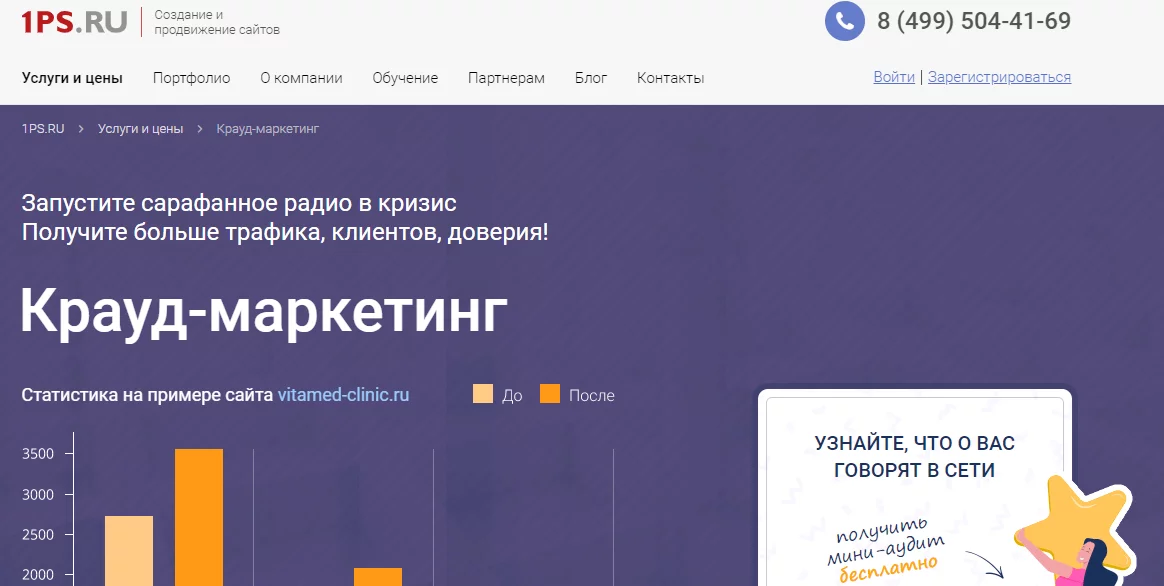Click the Войти link

(x=894, y=77)
